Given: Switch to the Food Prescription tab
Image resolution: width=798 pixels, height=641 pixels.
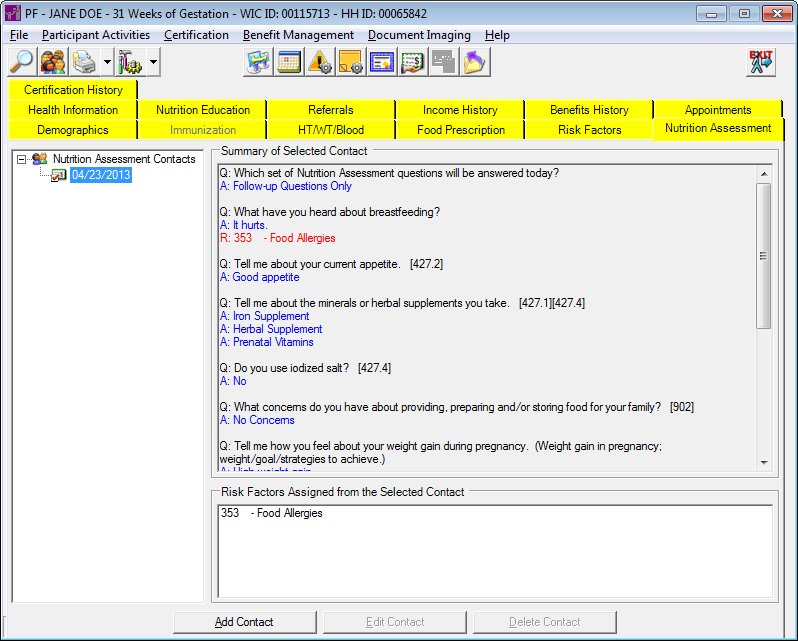Looking at the screenshot, I should click(x=460, y=130).
